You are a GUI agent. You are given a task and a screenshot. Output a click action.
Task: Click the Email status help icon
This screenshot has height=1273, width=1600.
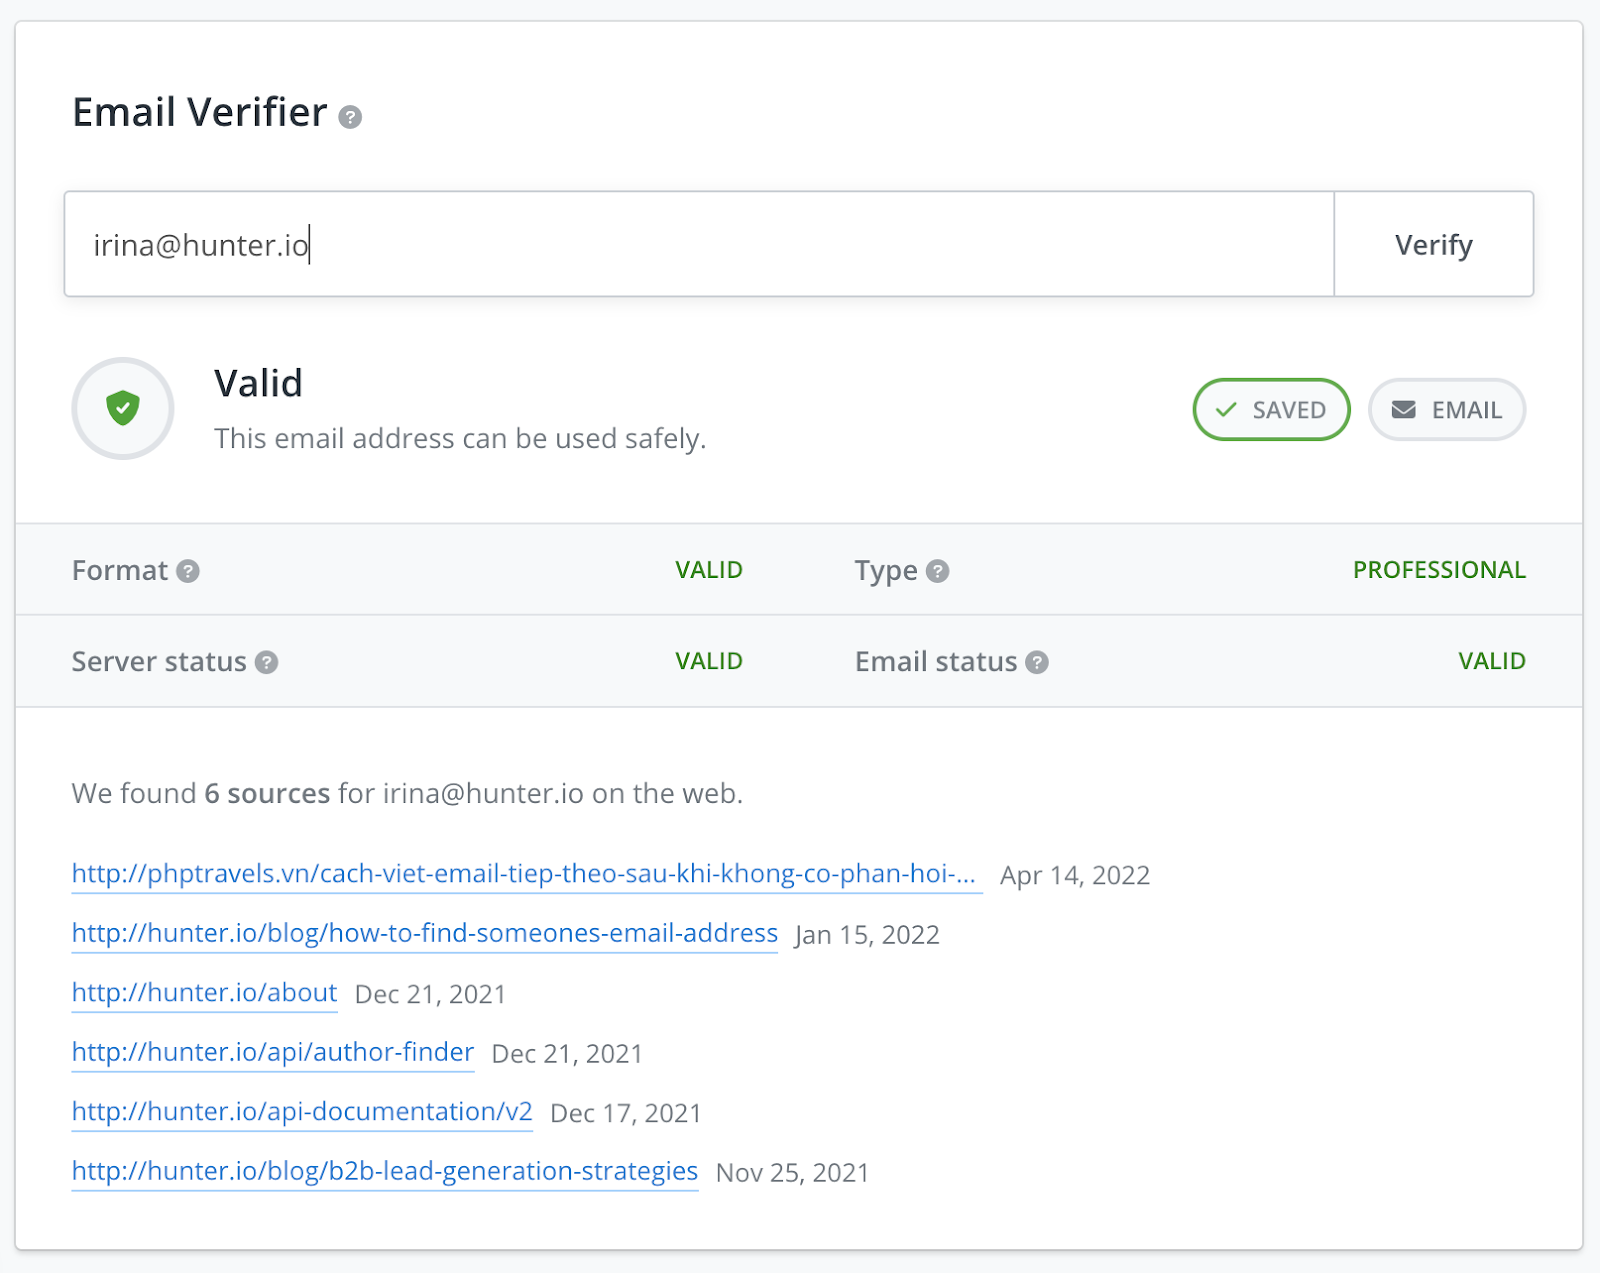click(x=1037, y=662)
